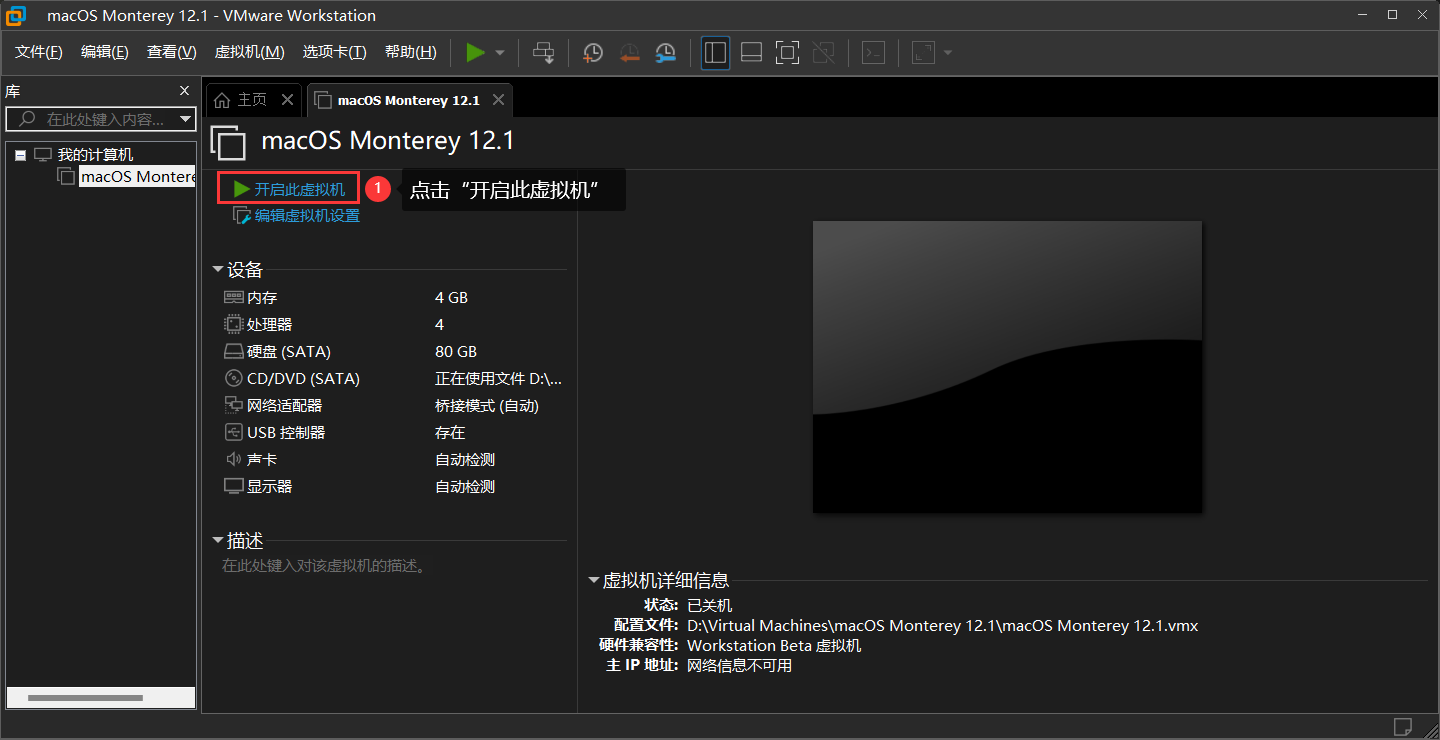The height and width of the screenshot is (740, 1440).
Task: Toggle the library sidebar view icon
Action: [x=715, y=52]
